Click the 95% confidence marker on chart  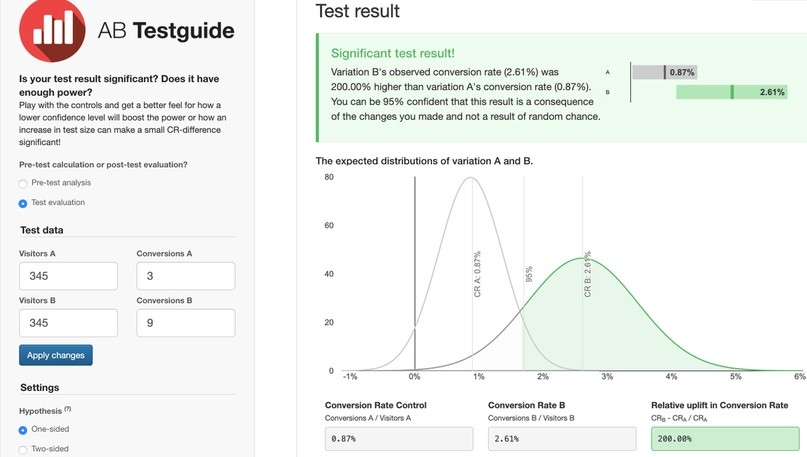pos(529,274)
